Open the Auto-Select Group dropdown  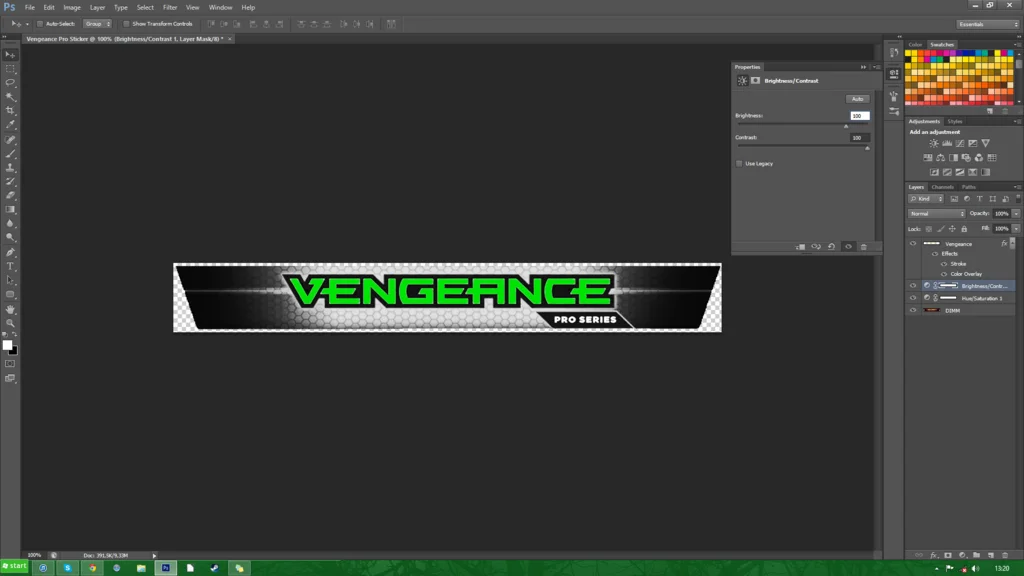click(x=97, y=24)
